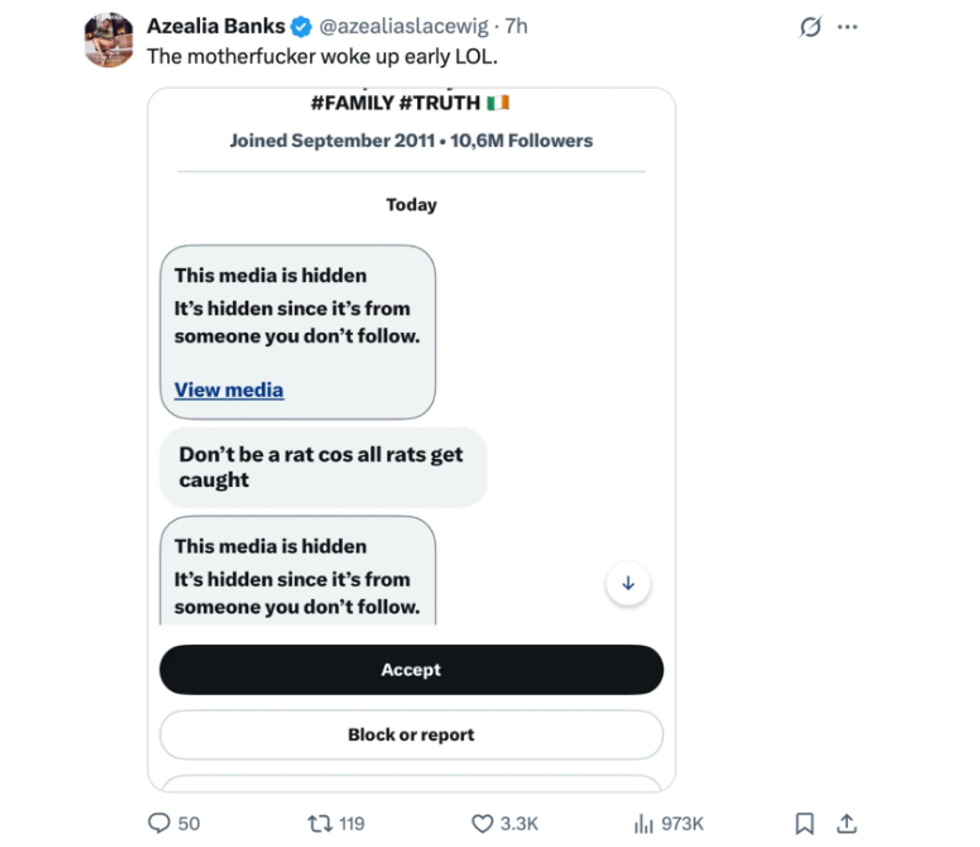Bookmark this post
The height and width of the screenshot is (847, 980).
[803, 823]
